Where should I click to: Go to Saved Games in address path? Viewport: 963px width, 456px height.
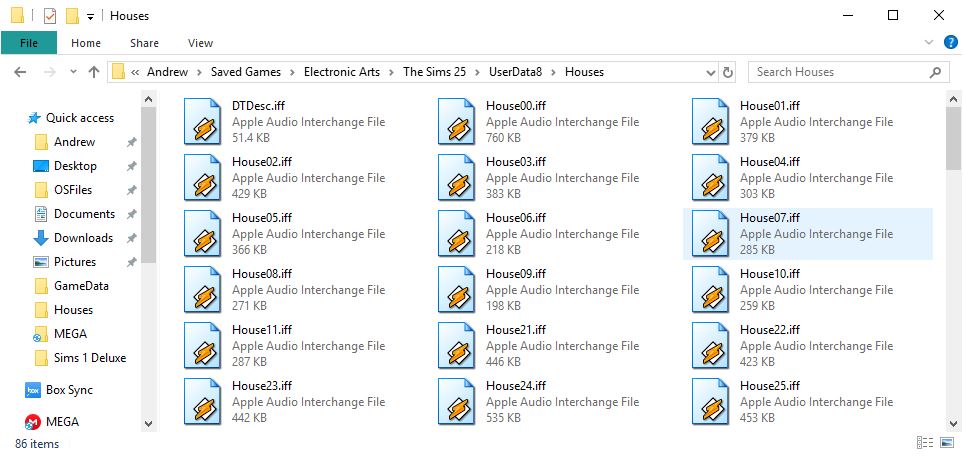246,72
